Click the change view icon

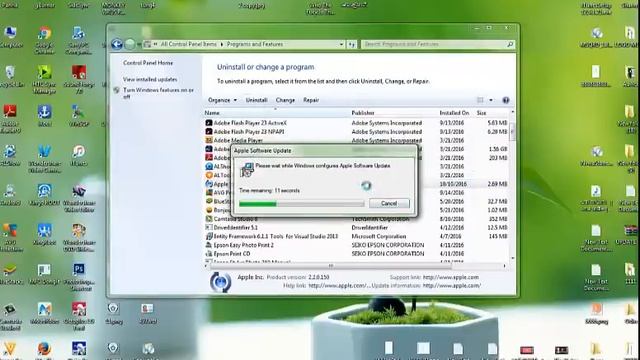tap(480, 100)
